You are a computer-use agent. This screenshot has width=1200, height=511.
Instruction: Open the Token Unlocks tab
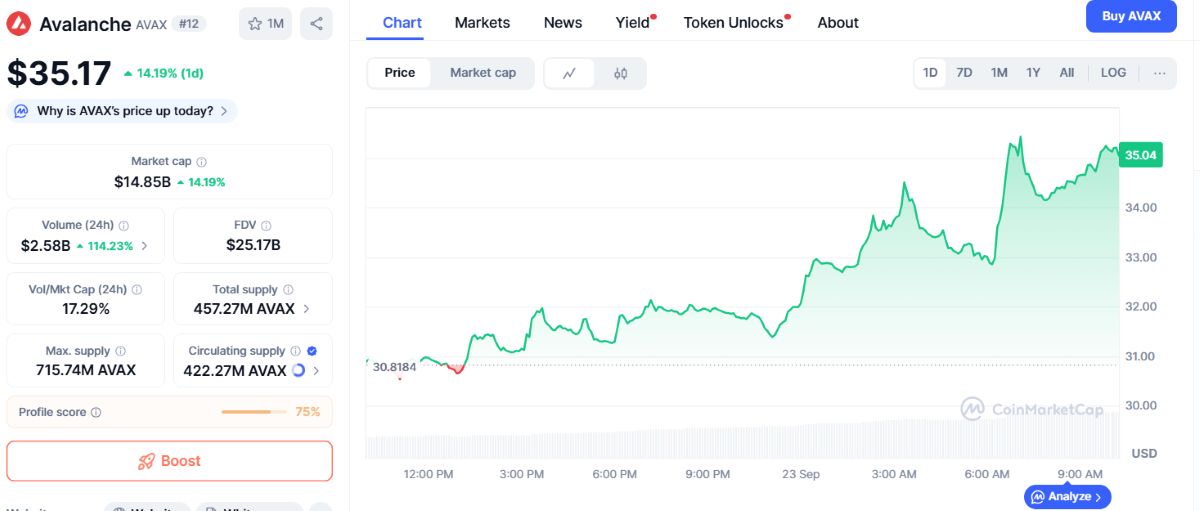coord(734,22)
